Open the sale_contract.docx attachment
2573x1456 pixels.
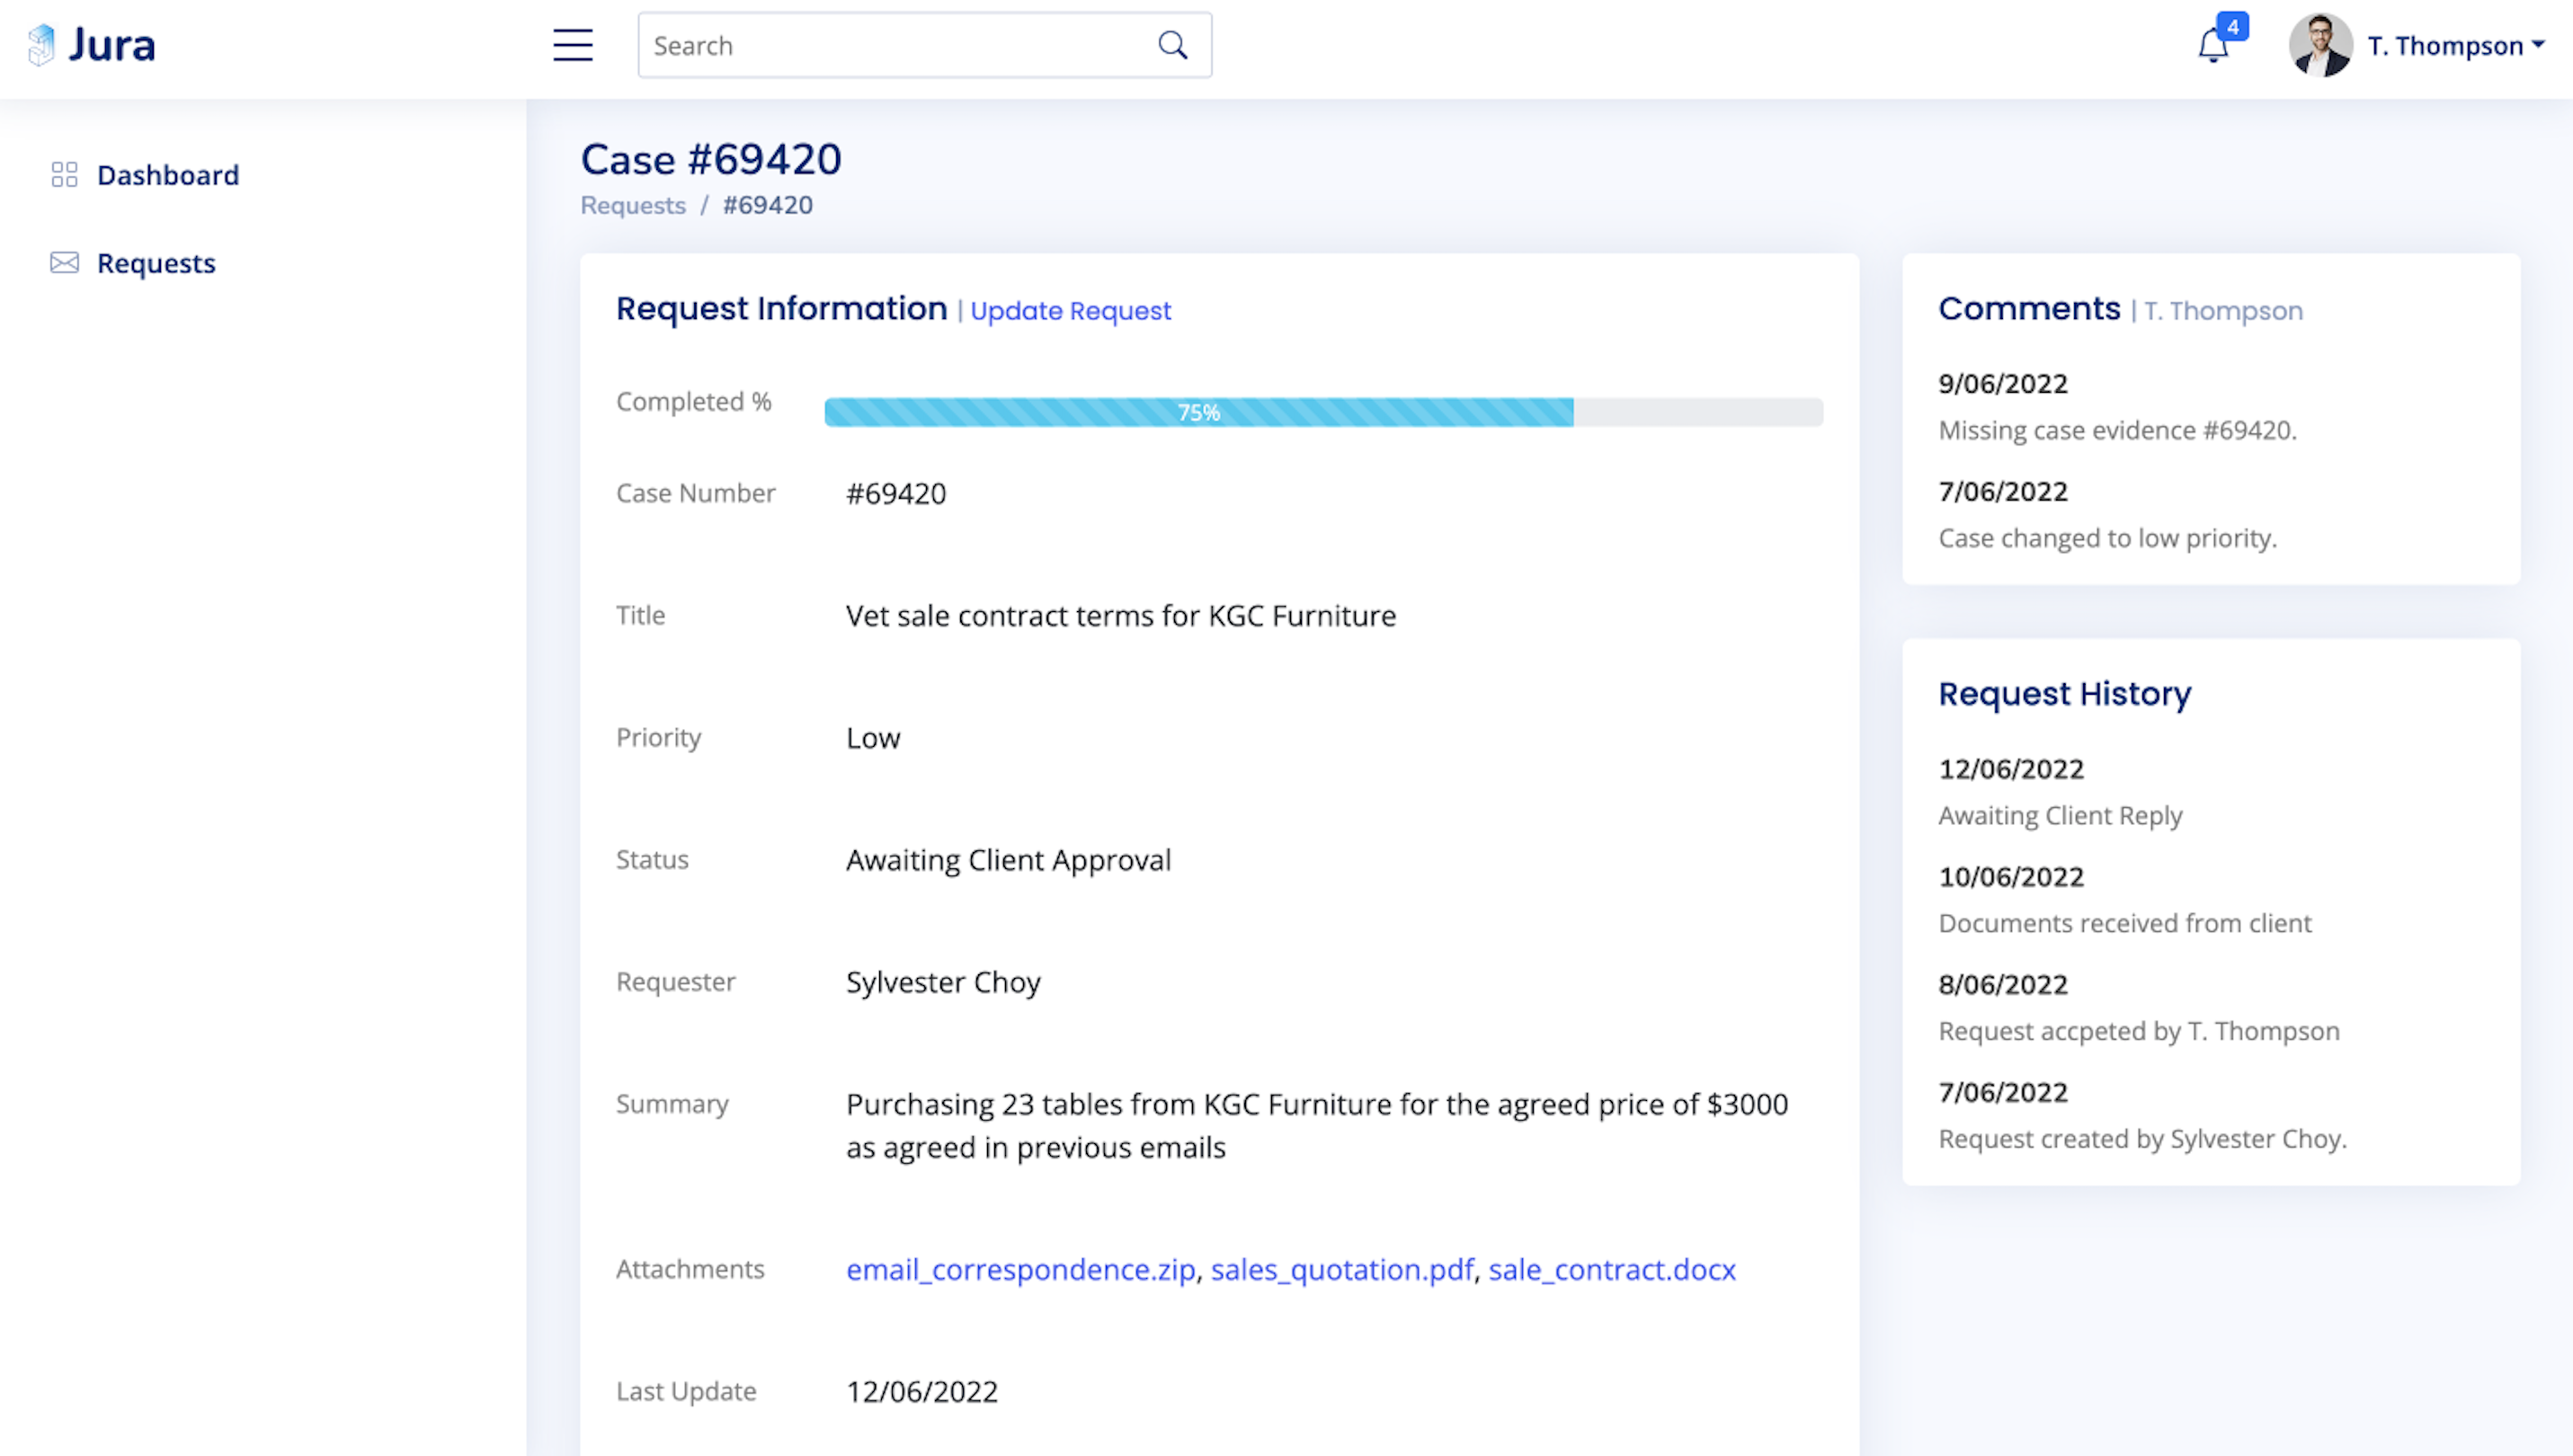point(1611,1269)
